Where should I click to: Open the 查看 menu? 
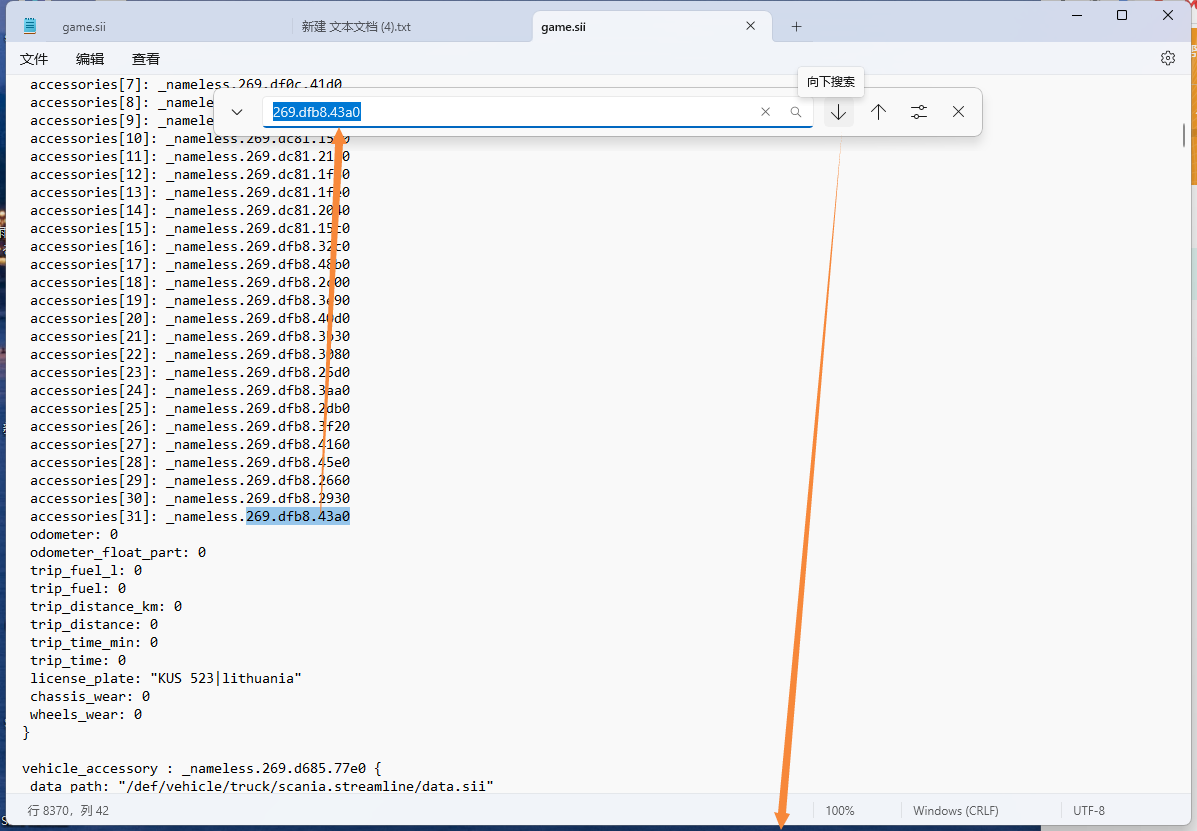click(146, 59)
